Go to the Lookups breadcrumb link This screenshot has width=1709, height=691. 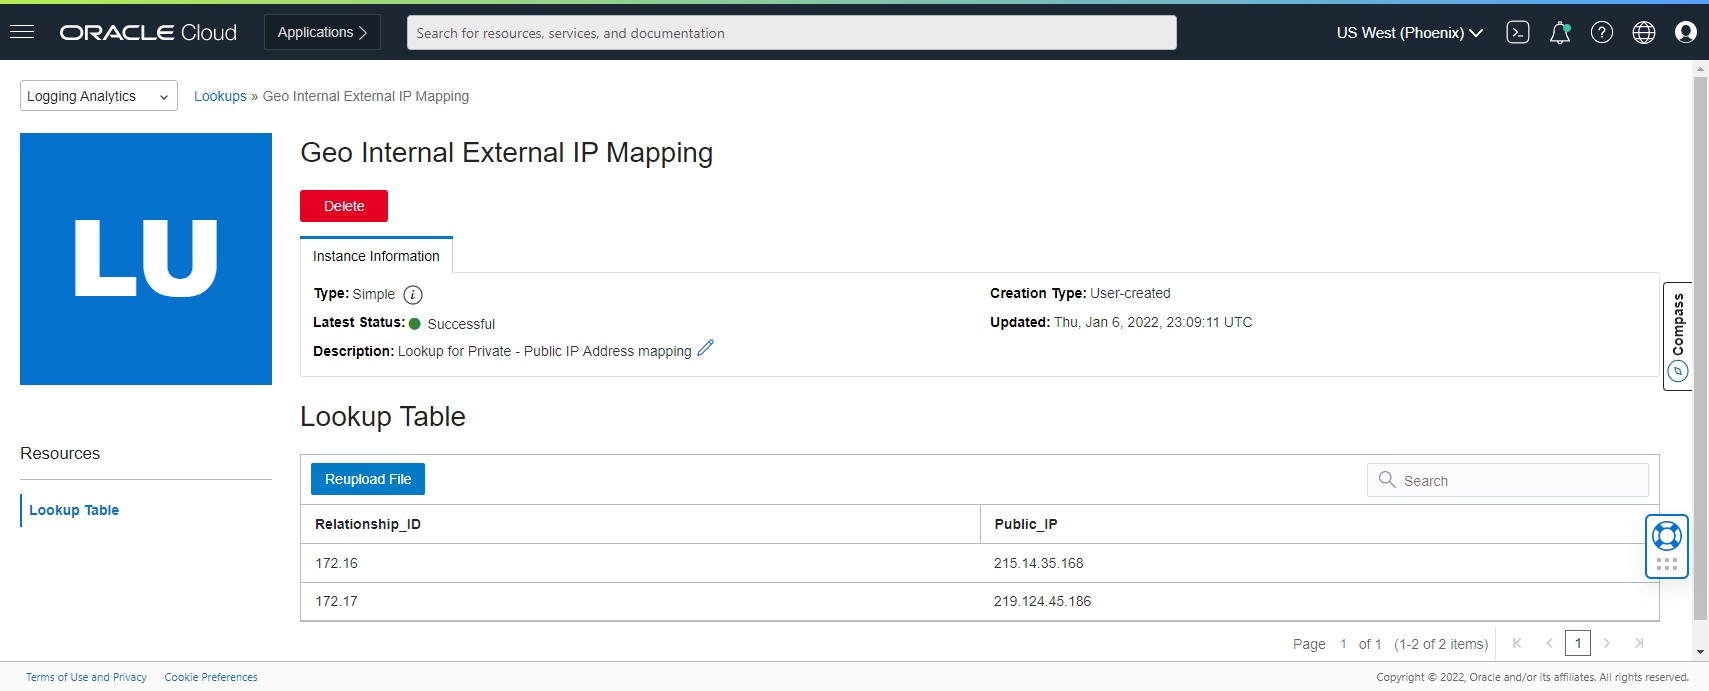[x=220, y=96]
